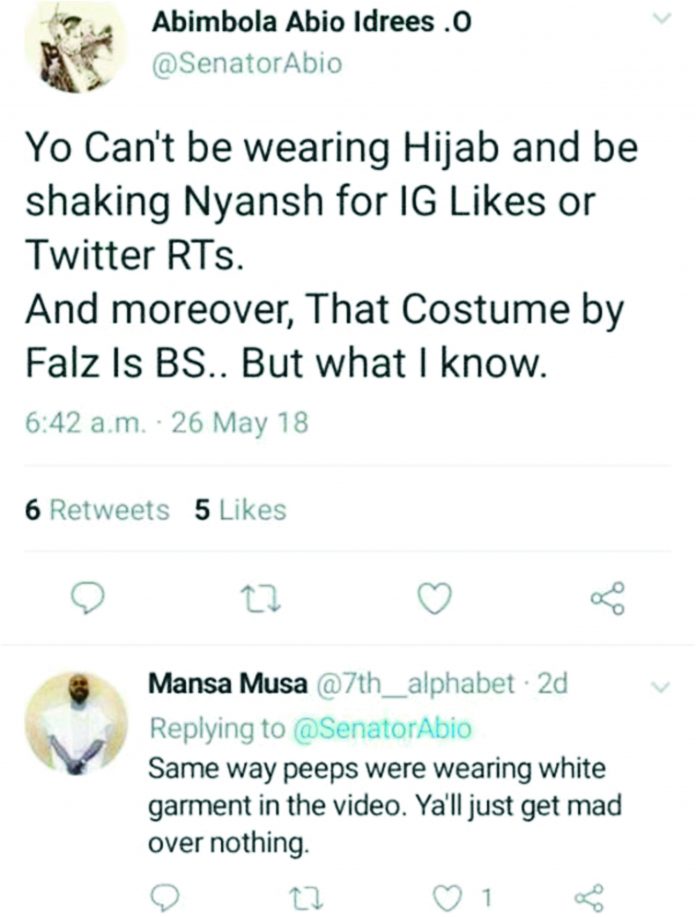The height and width of the screenshot is (917, 696).
Task: Open @SenatorAbio handle under author name
Action: click(x=246, y=64)
